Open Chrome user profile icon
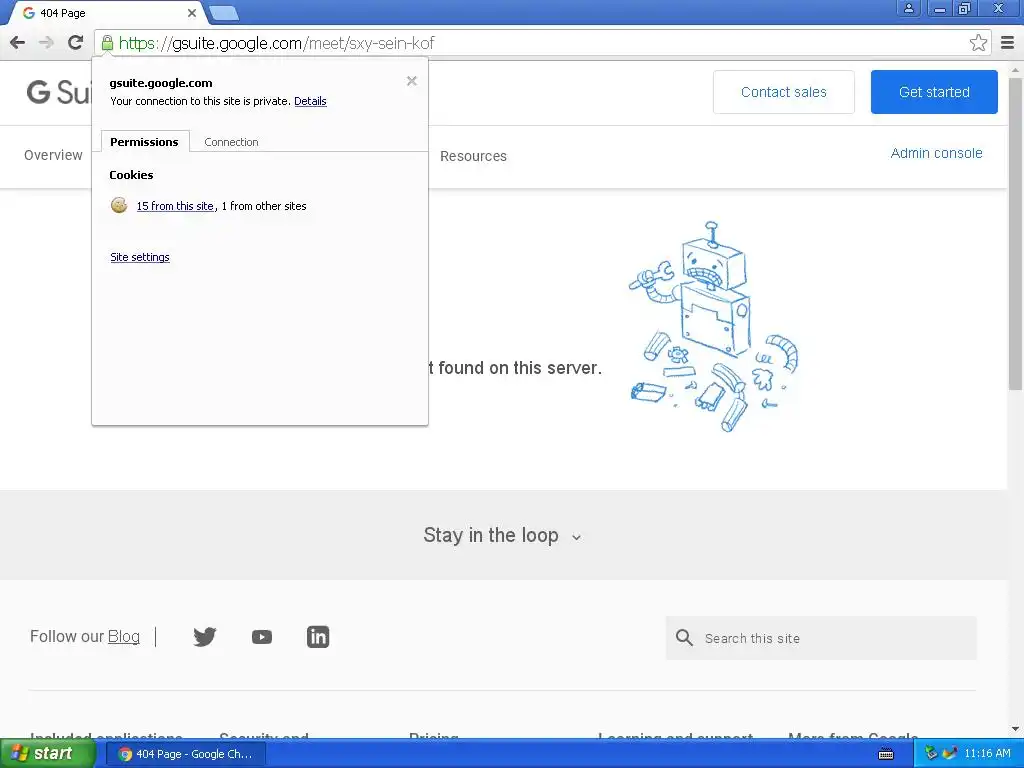 [908, 8]
